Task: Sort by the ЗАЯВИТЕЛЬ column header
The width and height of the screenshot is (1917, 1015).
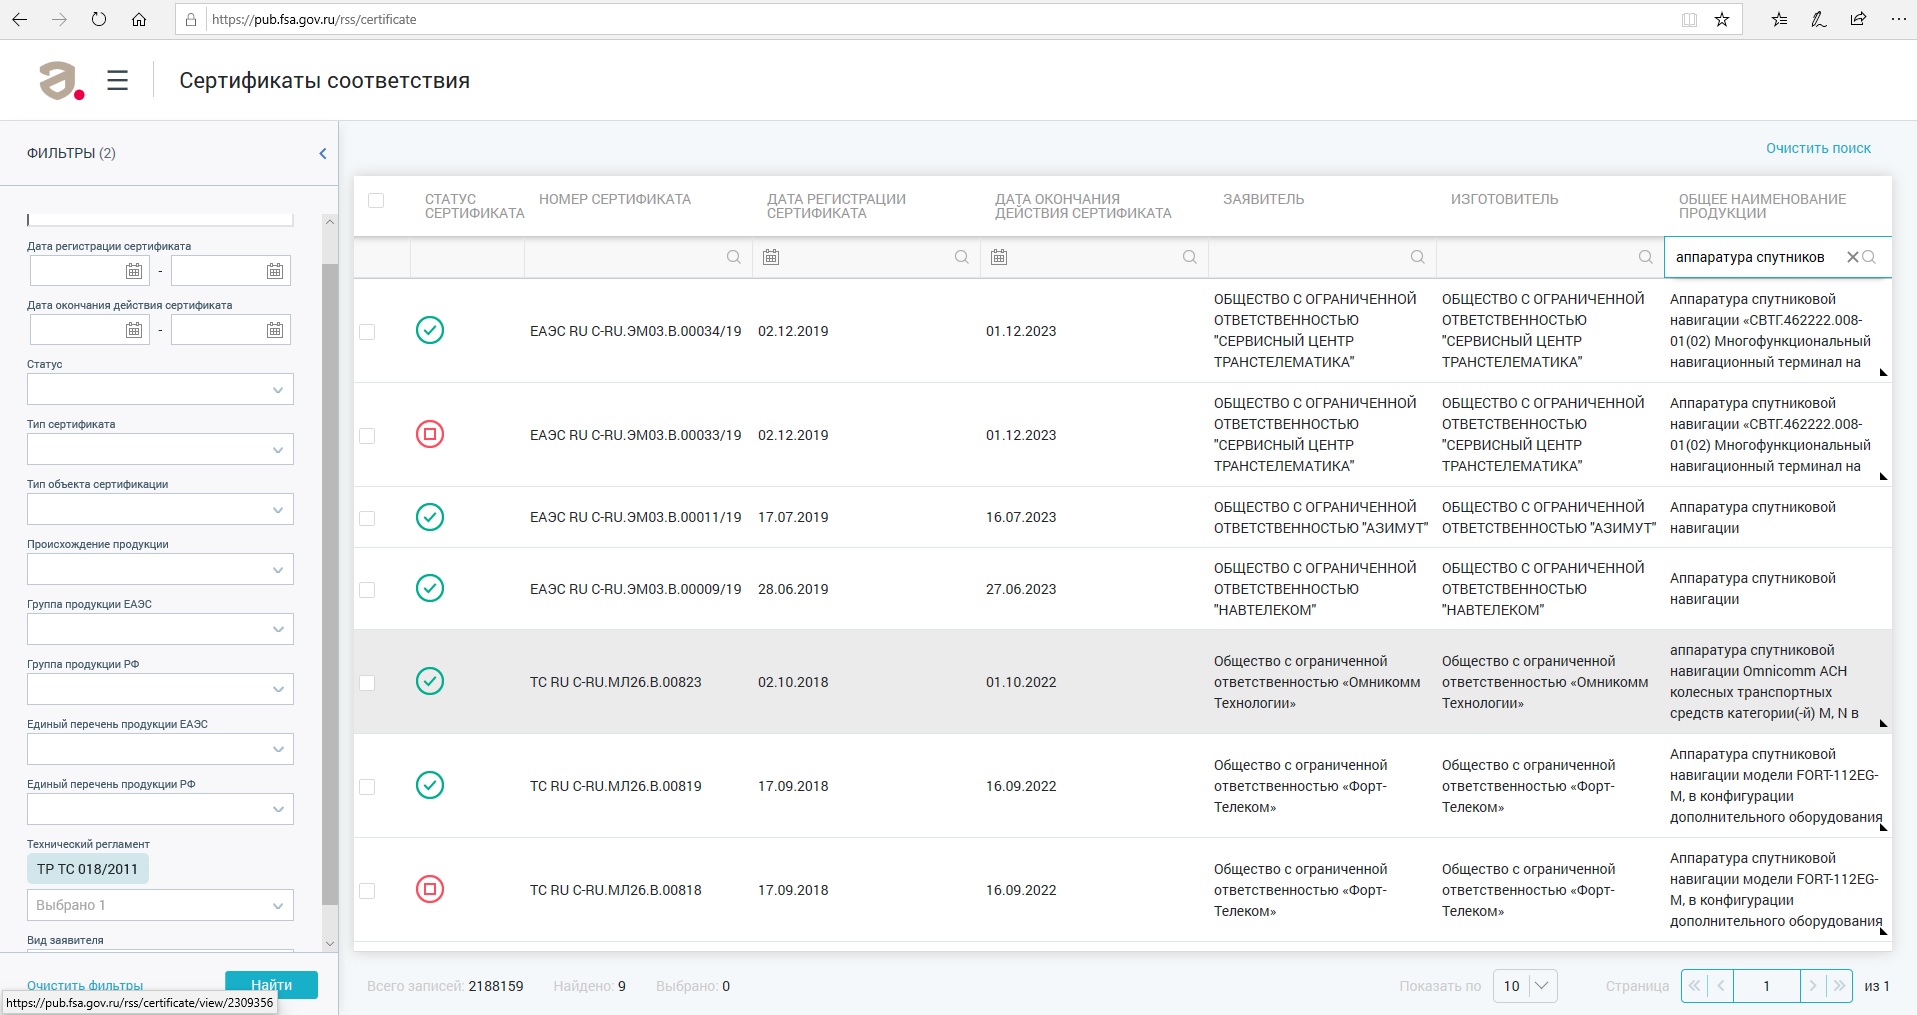Action: pyautogui.click(x=1263, y=199)
